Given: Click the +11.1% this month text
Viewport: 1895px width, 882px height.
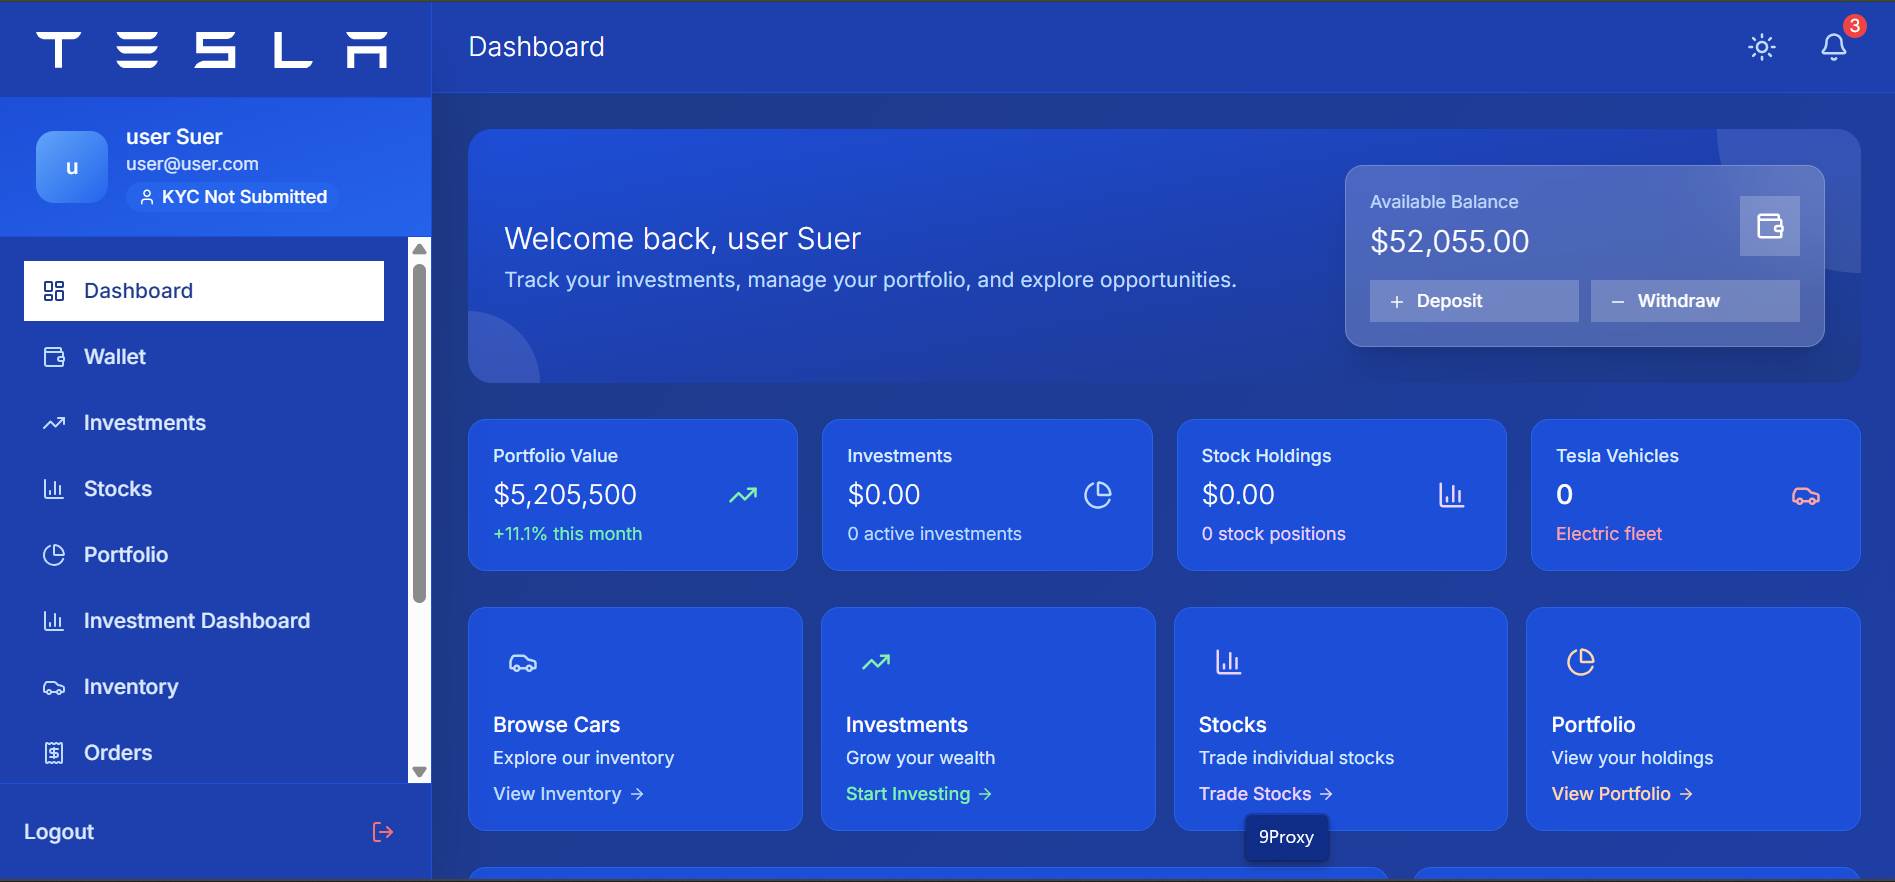Looking at the screenshot, I should [x=568, y=534].
